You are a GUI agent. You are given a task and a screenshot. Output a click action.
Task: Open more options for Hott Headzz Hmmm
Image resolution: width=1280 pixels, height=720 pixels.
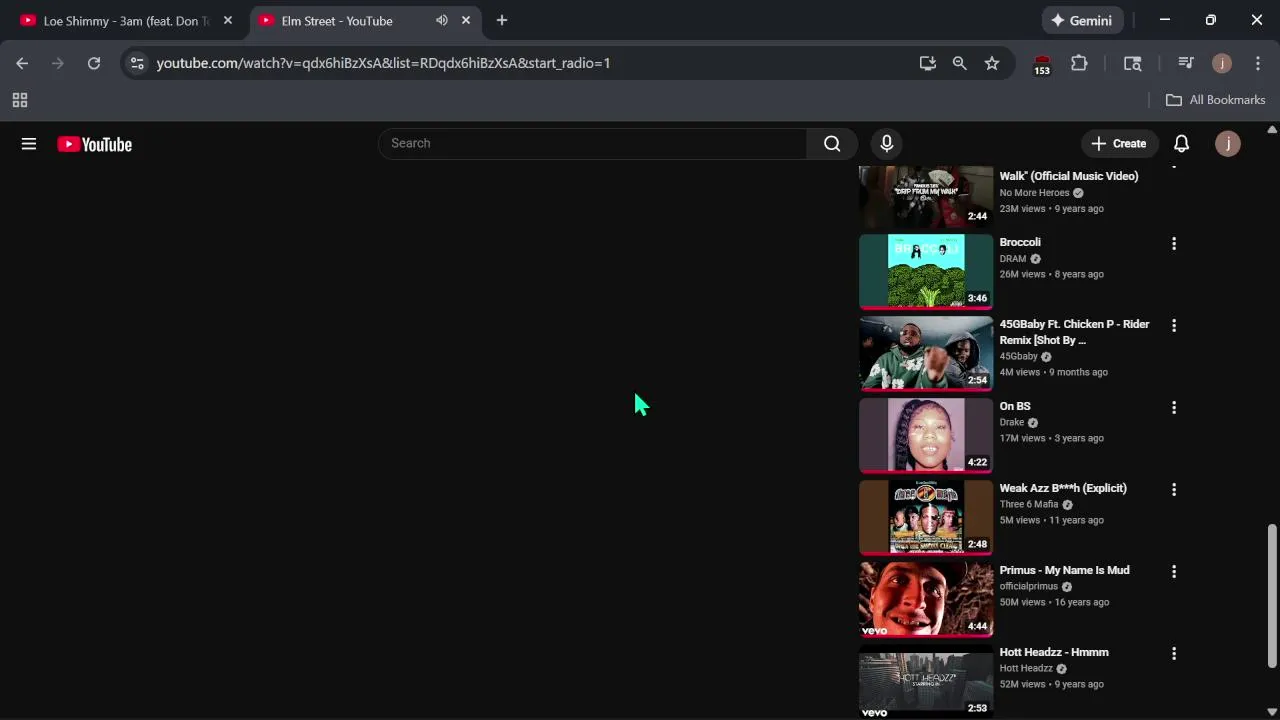point(1174,654)
